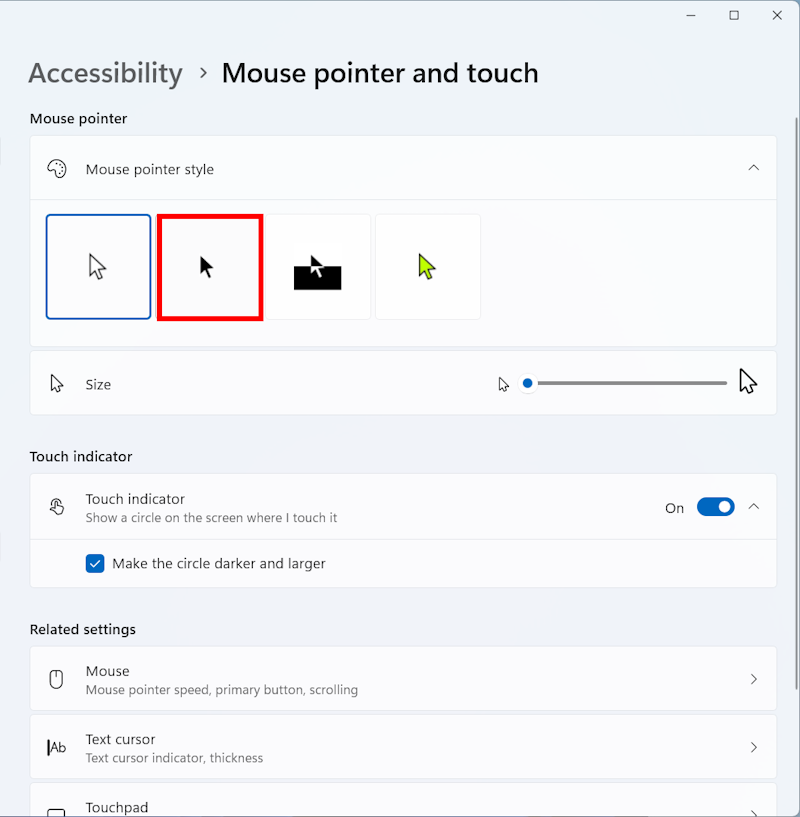Collapse the Mouse pointer style section
Viewport: 800px width, 817px height.
point(754,168)
